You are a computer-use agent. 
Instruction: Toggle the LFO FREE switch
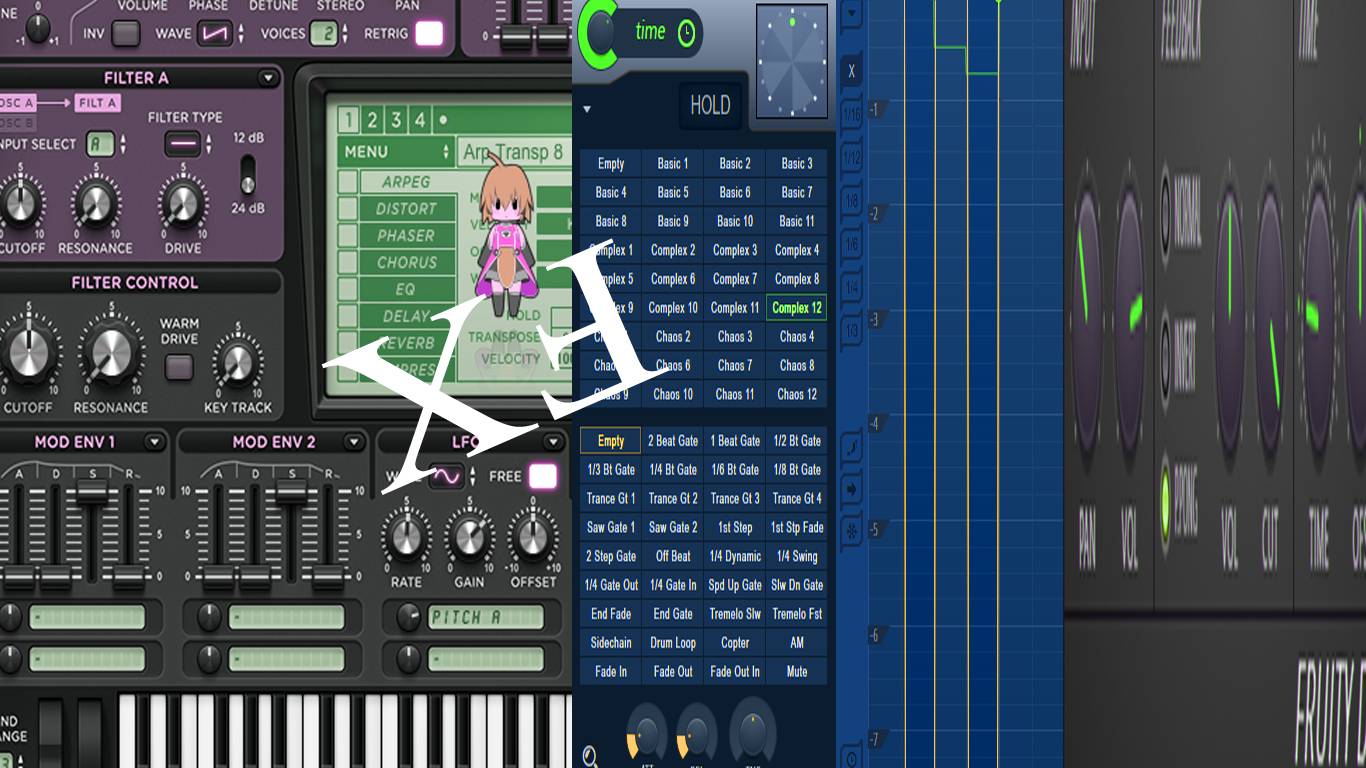point(542,476)
